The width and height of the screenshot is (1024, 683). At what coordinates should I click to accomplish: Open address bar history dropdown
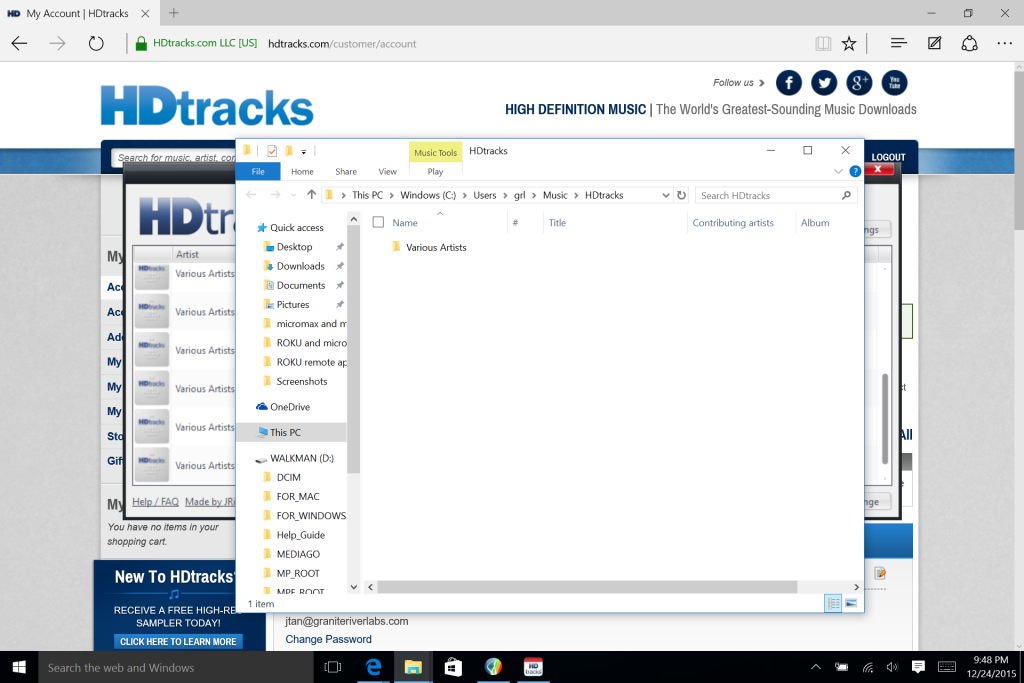[665, 195]
